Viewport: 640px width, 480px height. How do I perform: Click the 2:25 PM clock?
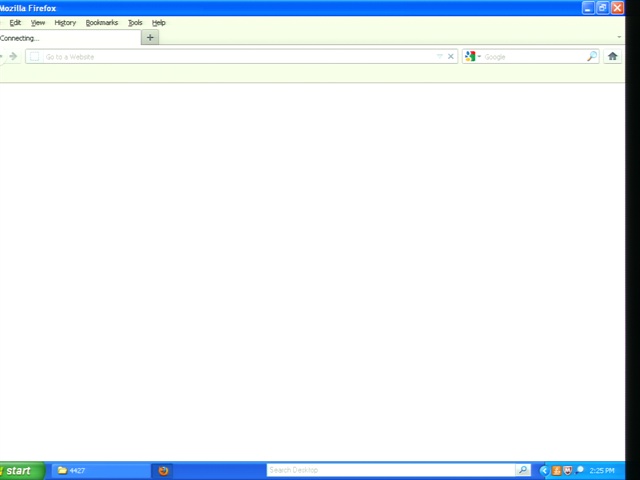602,471
